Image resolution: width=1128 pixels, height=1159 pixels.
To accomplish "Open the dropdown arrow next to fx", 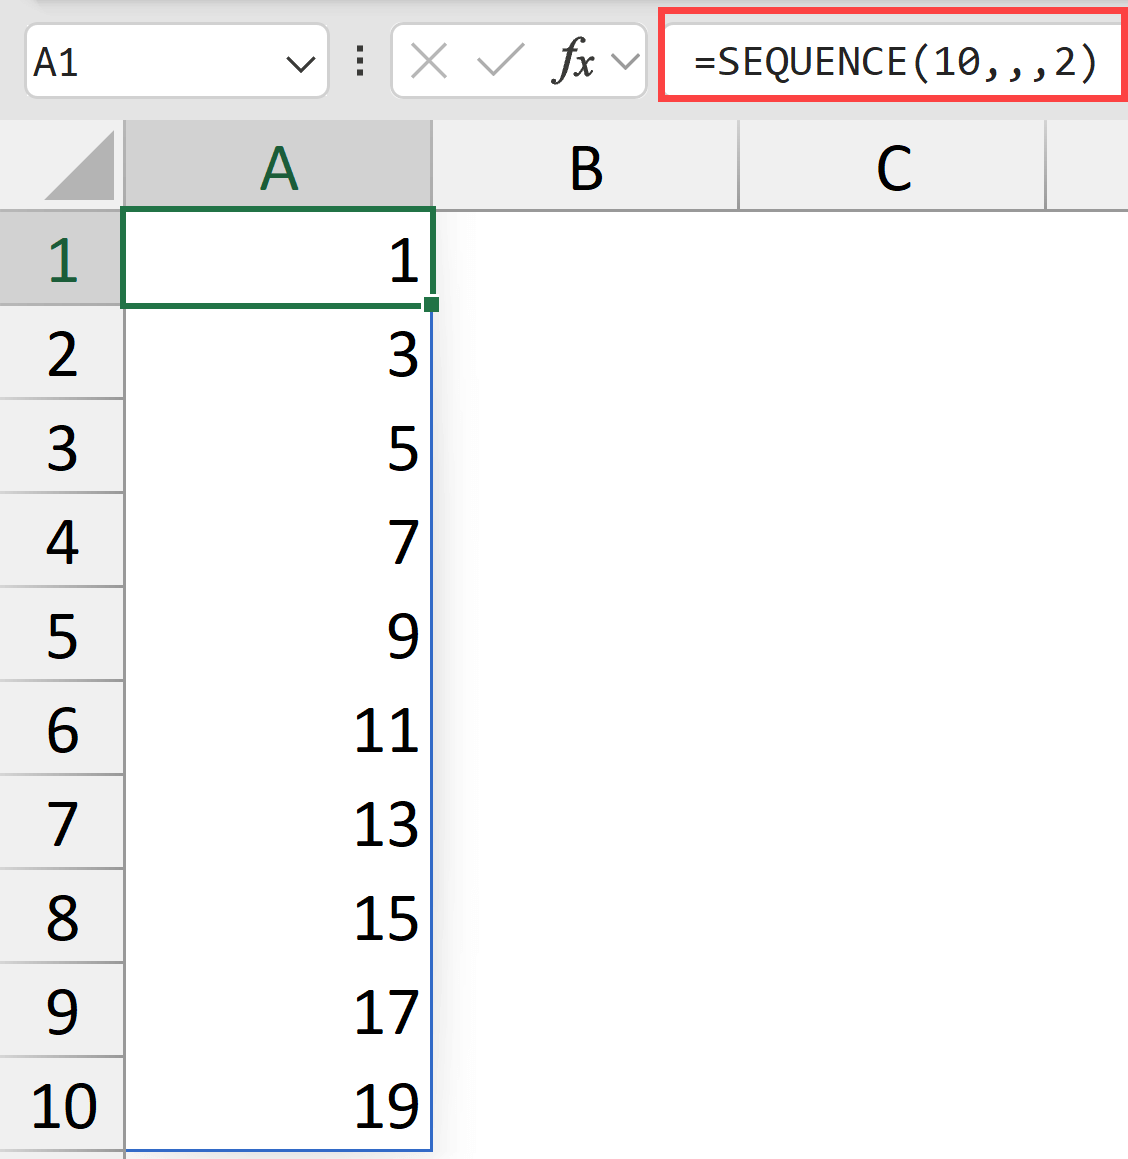I will pyautogui.click(x=625, y=61).
